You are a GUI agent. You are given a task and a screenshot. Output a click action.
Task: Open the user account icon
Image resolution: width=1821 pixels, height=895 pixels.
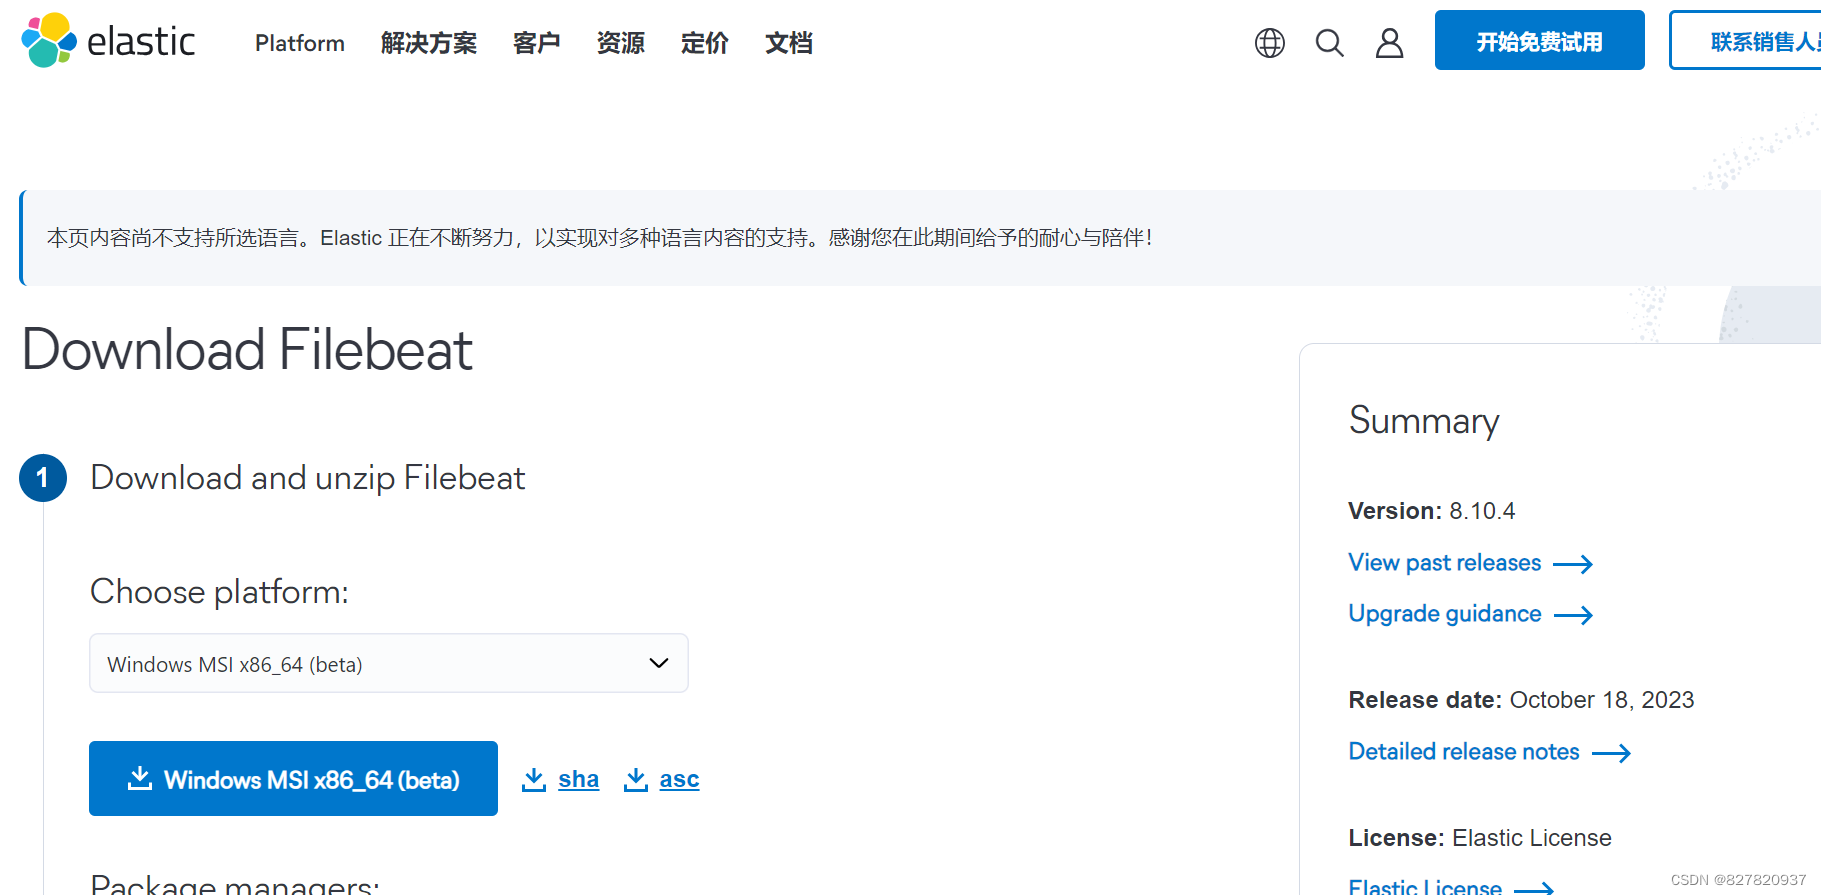point(1389,43)
